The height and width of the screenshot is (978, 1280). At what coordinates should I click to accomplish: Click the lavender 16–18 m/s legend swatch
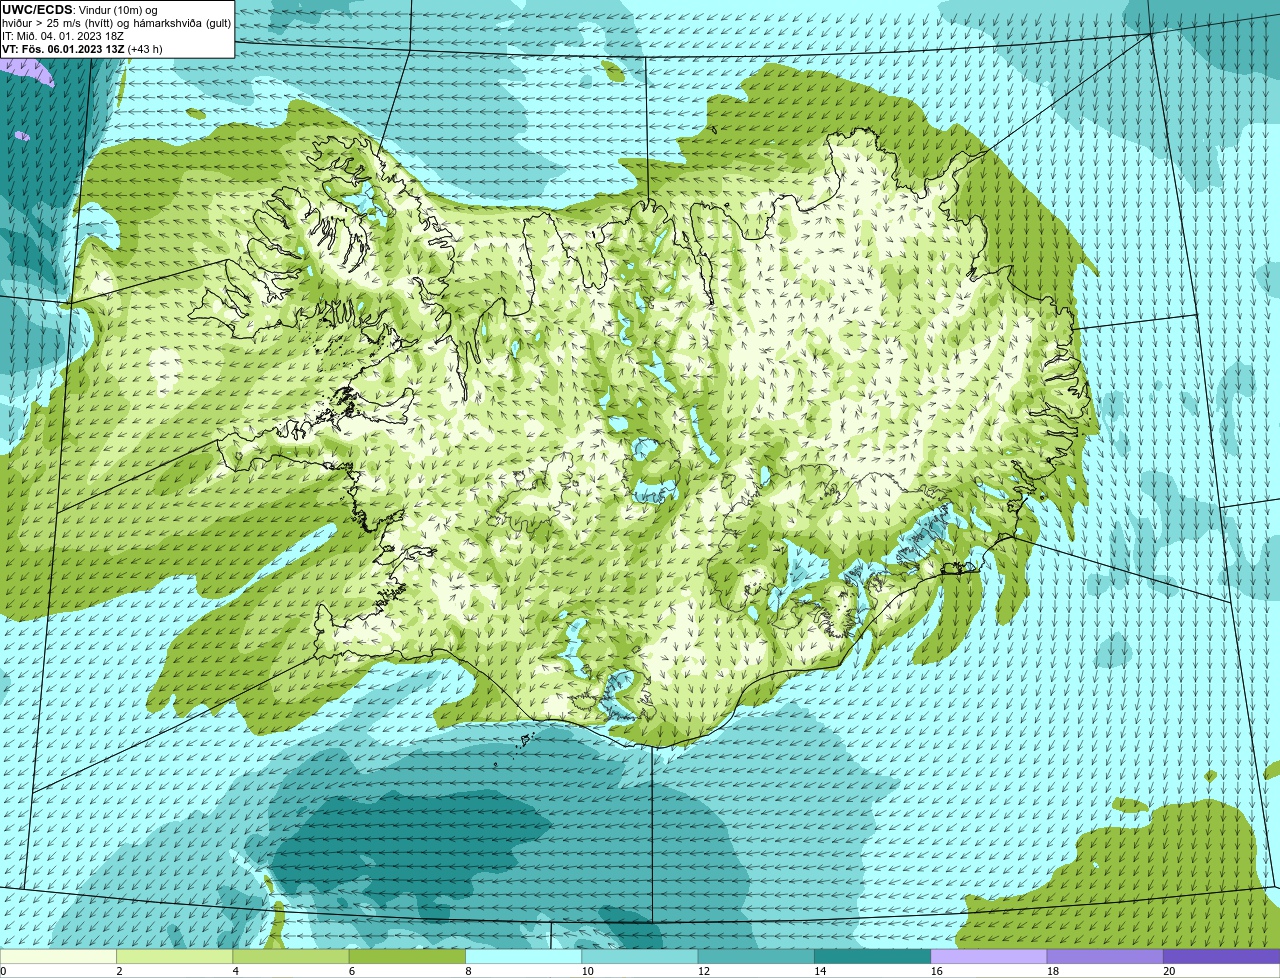pyautogui.click(x=989, y=957)
